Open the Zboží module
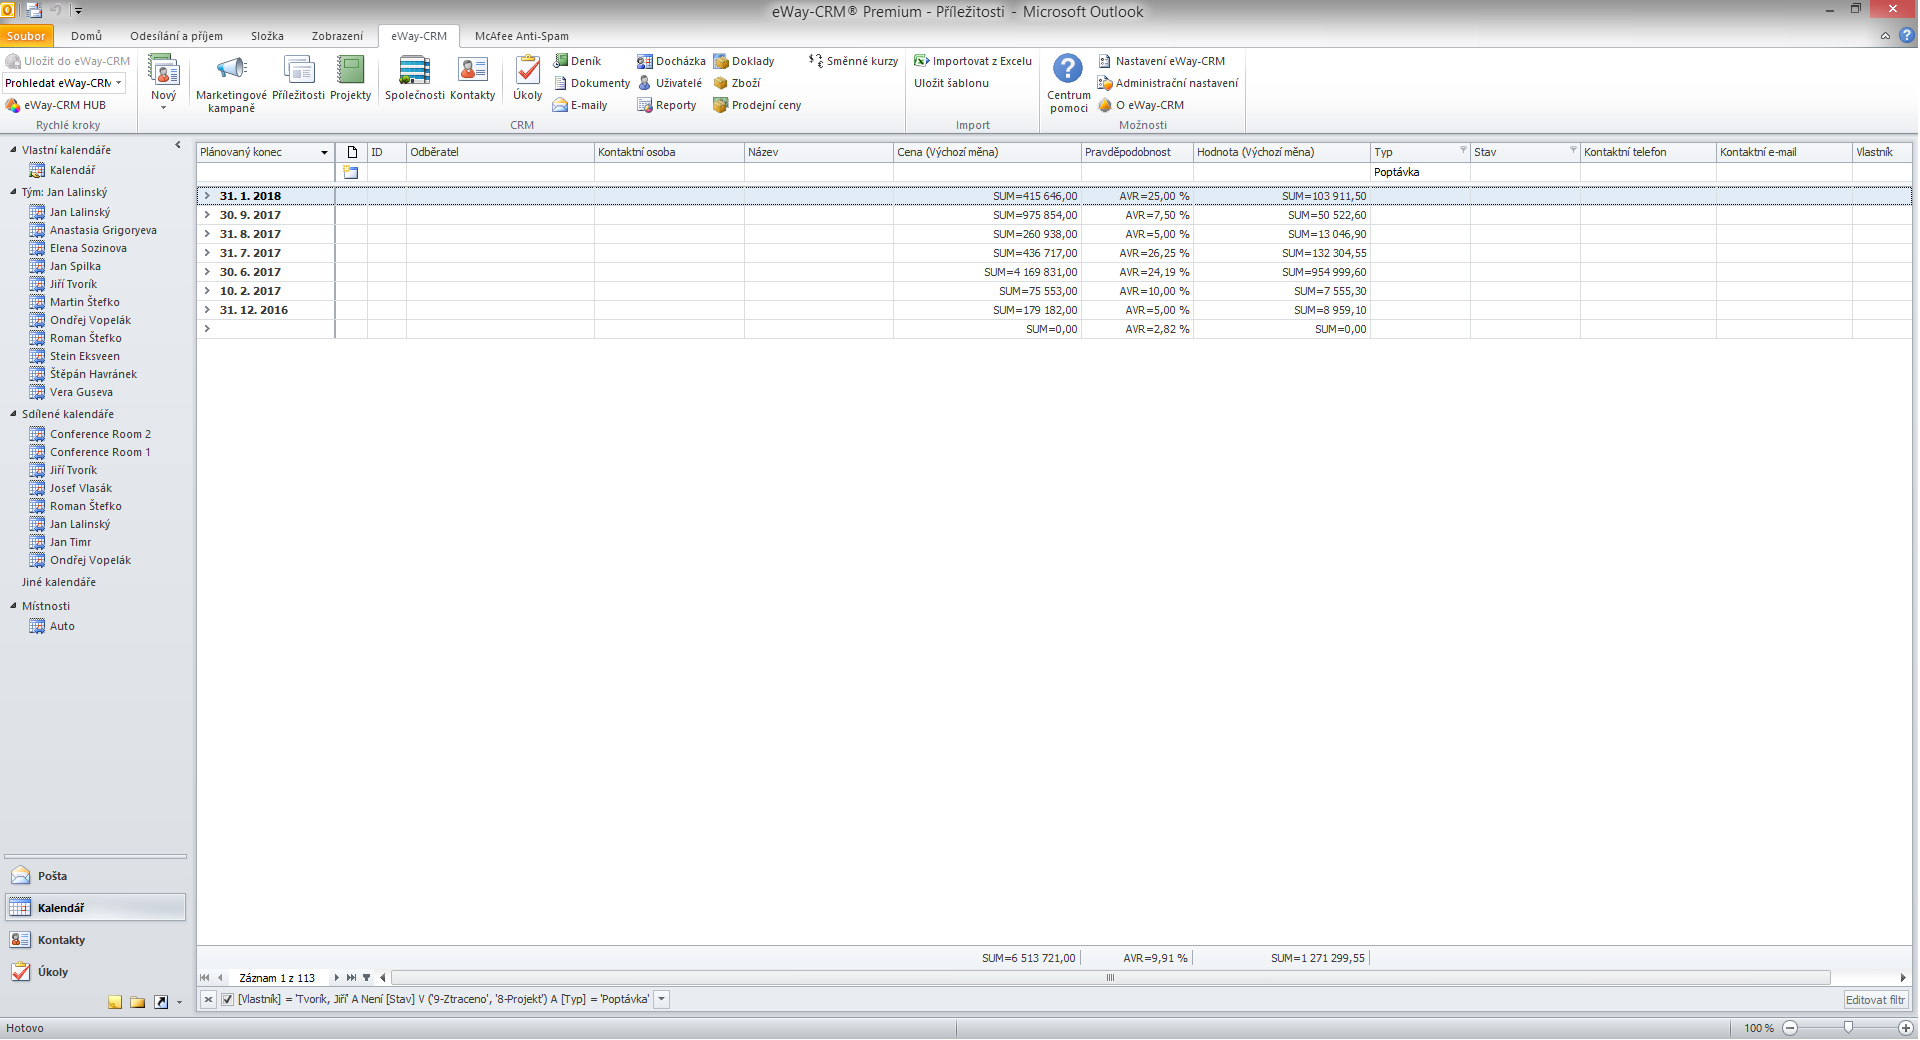 click(x=737, y=83)
